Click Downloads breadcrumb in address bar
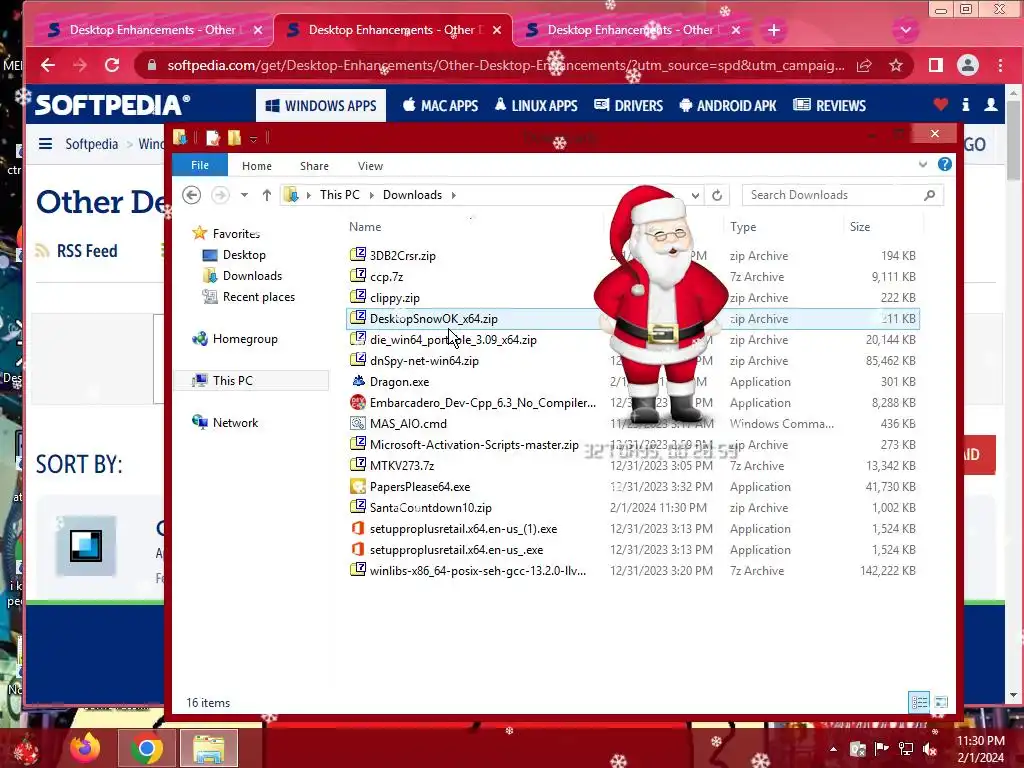Viewport: 1024px width, 768px height. pyautogui.click(x=412, y=195)
